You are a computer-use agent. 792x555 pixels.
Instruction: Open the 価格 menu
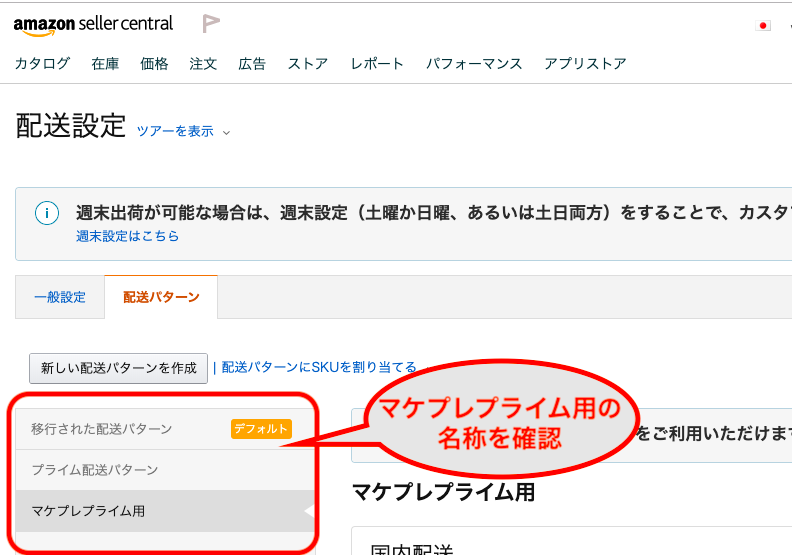coord(154,64)
